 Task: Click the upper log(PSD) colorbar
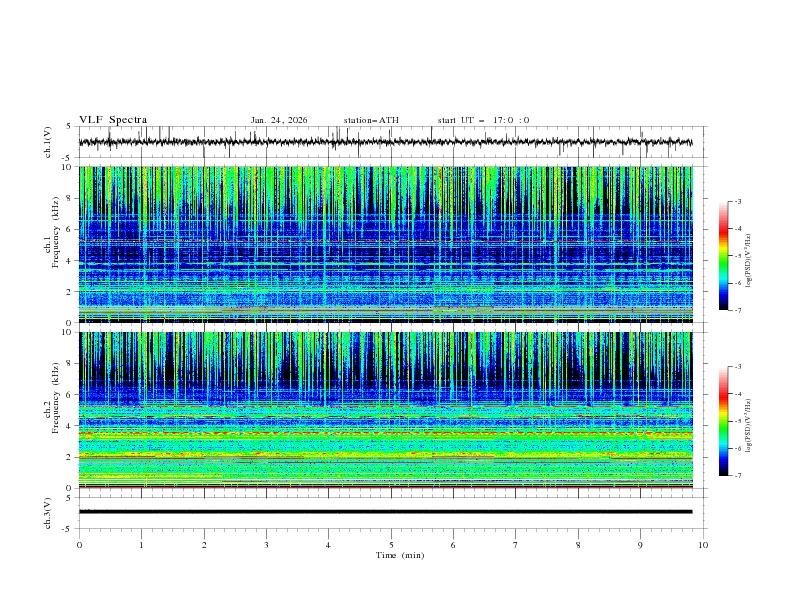pos(723,256)
